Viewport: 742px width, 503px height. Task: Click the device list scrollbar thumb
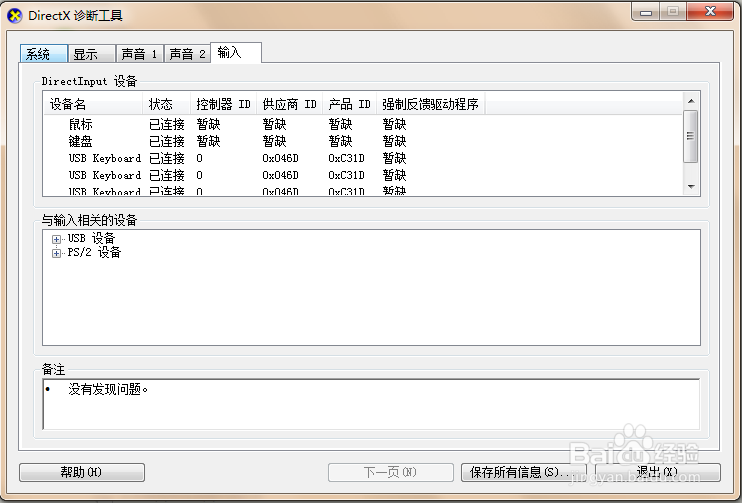[x=691, y=136]
